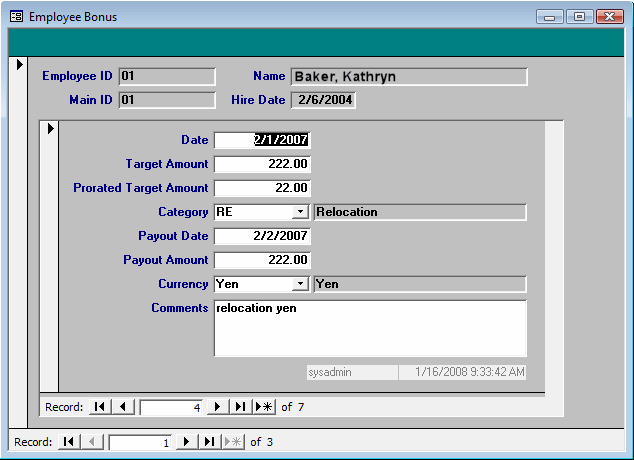Click the 'of 3' main record count
Screen dimensions: 634x460
(x=261, y=442)
